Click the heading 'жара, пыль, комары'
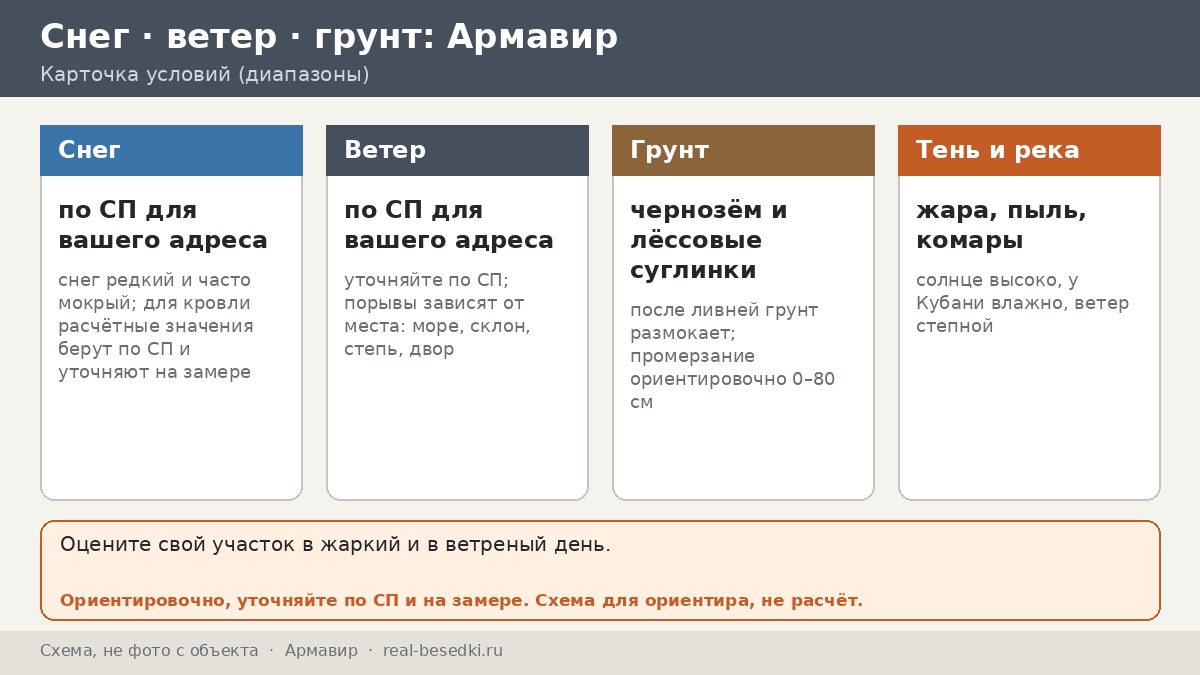The width and height of the screenshot is (1200, 675). tap(1001, 225)
